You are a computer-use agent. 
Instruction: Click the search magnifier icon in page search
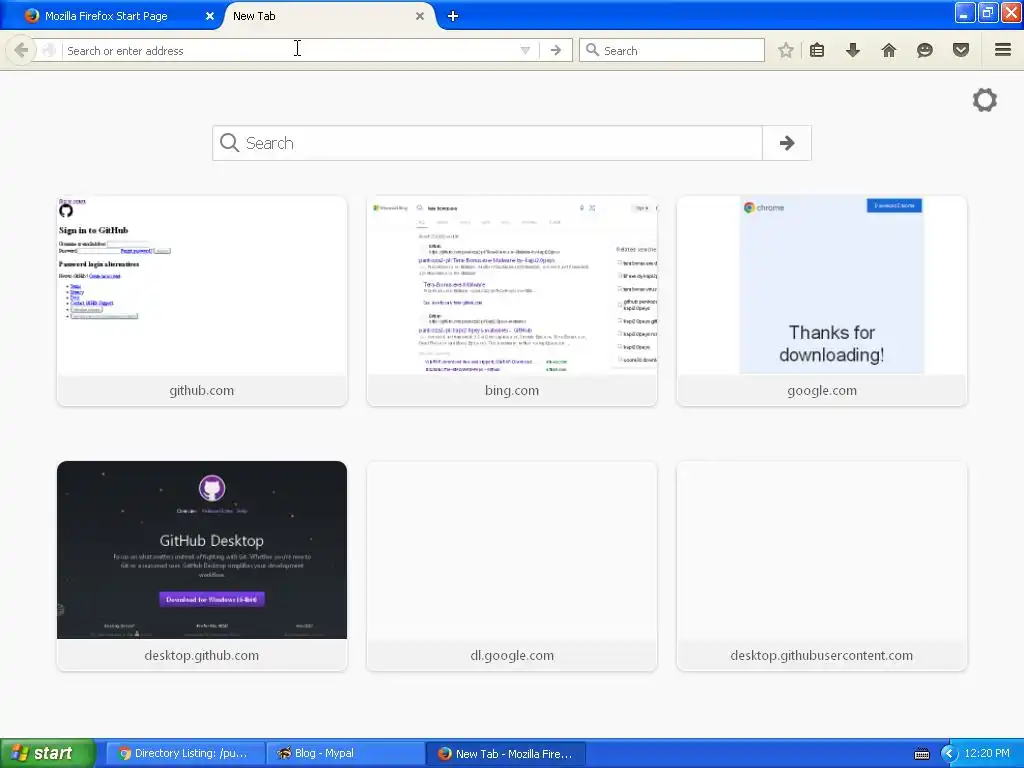tap(229, 142)
